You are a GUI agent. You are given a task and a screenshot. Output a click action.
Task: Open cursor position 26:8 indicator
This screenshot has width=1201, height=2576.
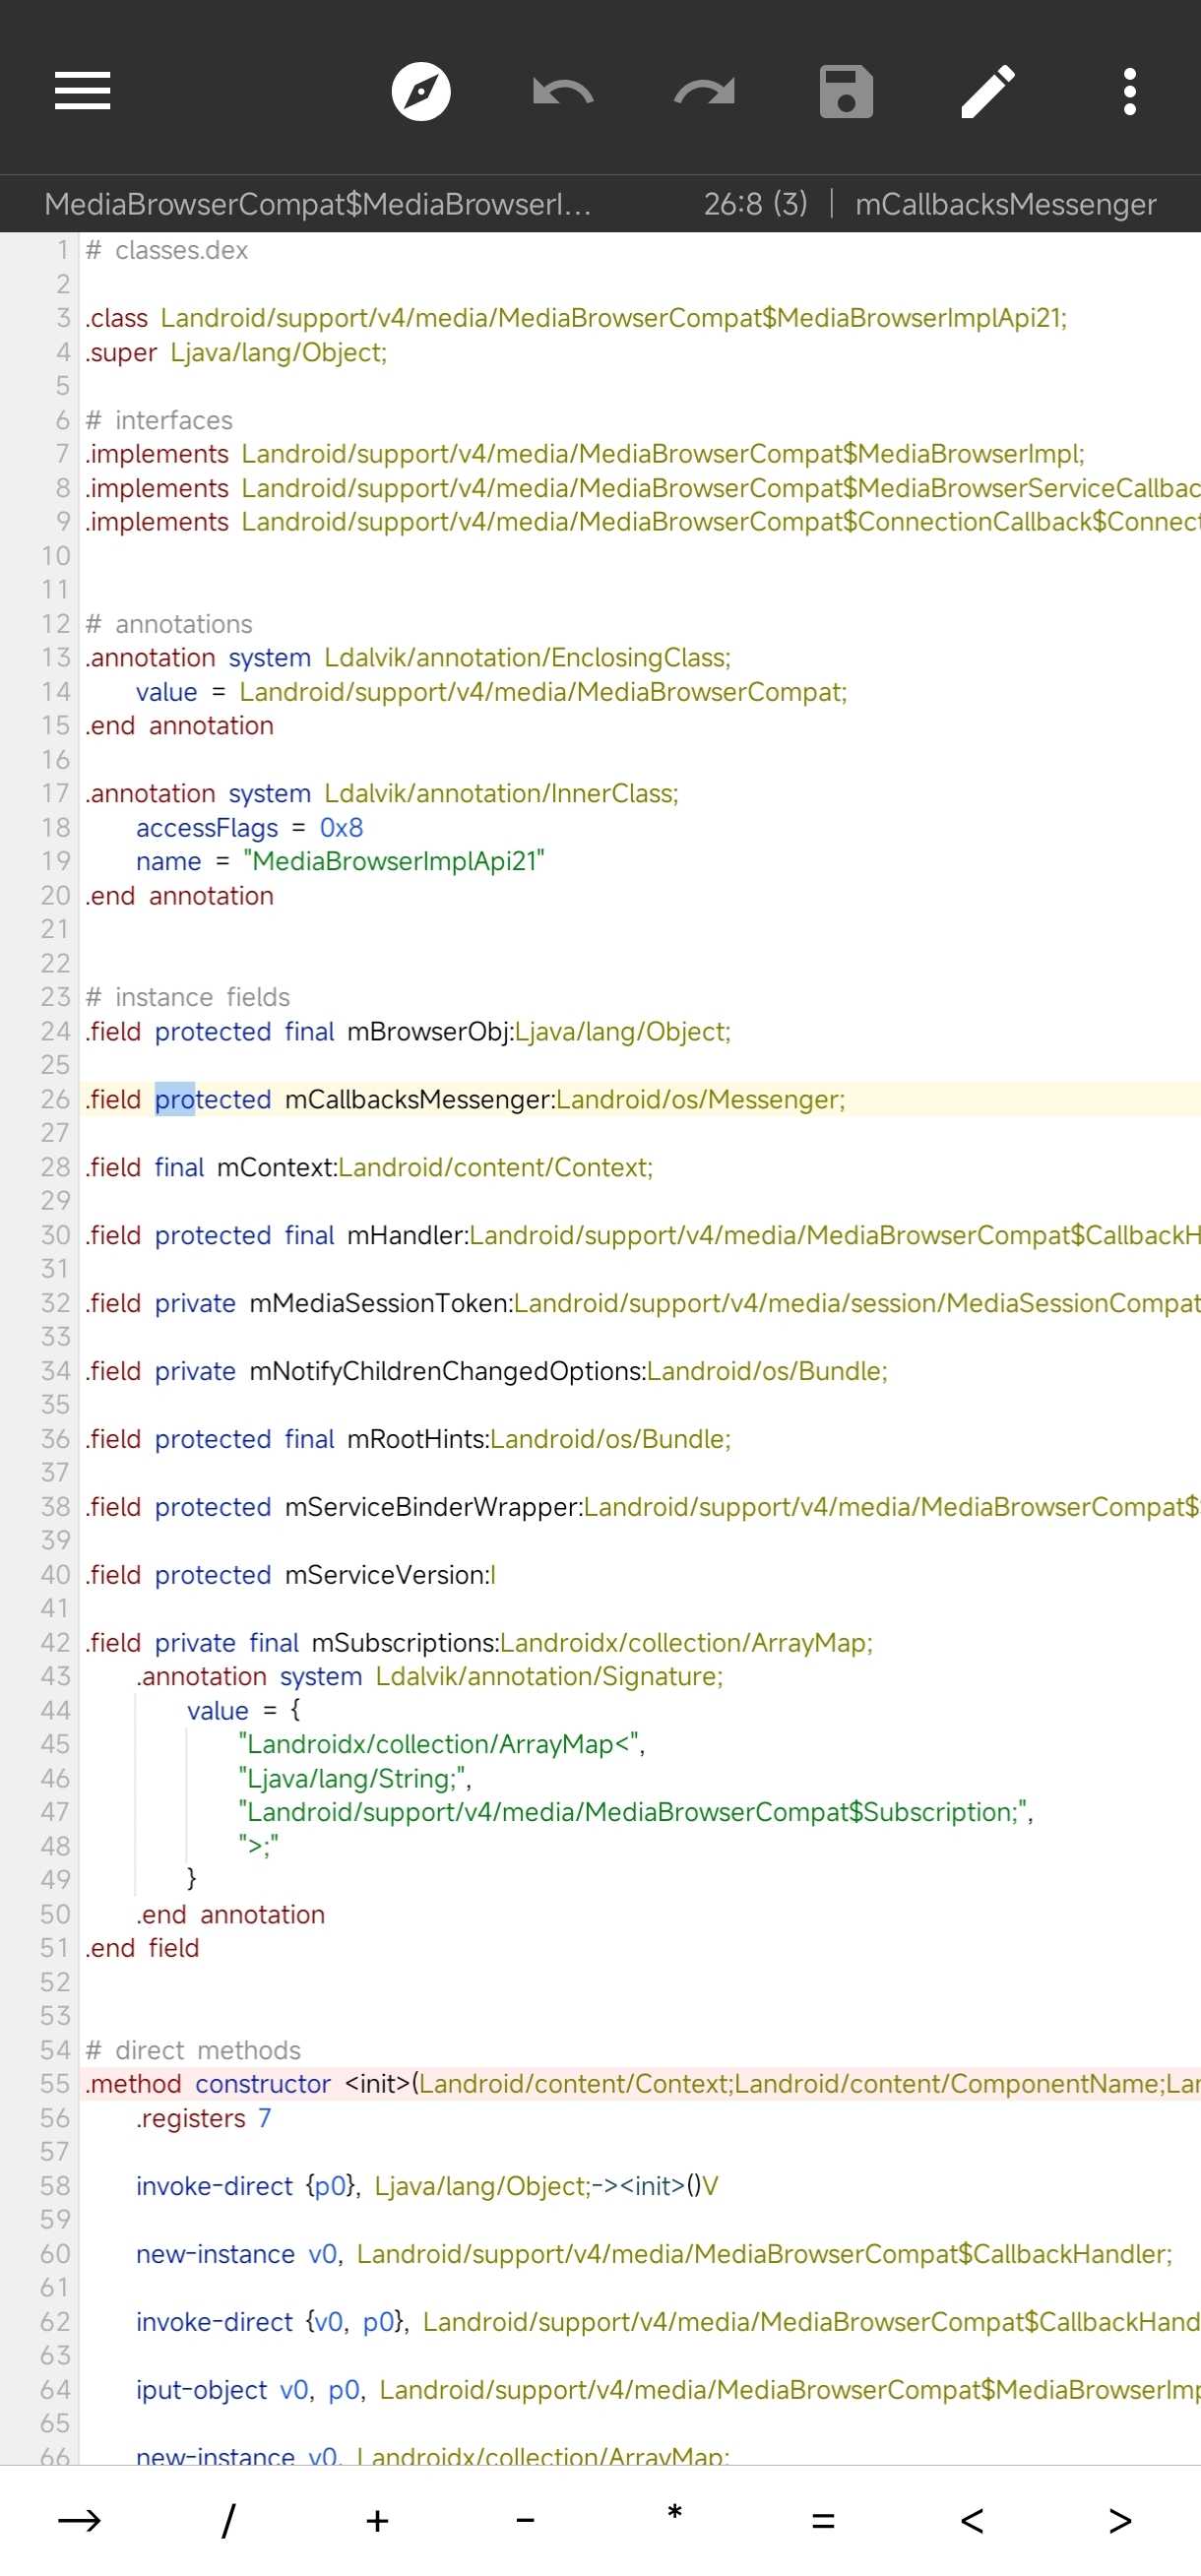755,204
